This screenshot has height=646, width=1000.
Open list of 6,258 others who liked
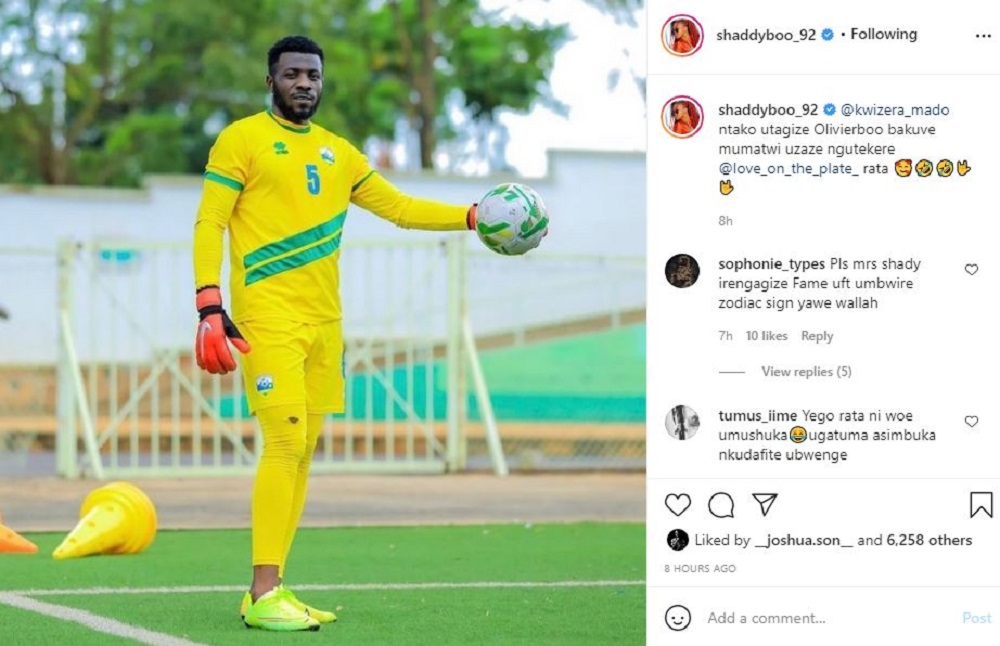click(x=929, y=540)
